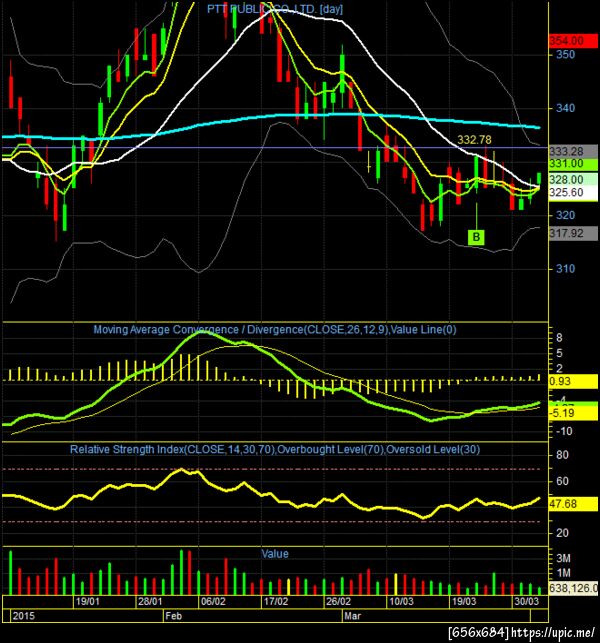Select the red 354.00 price label

tap(573, 41)
